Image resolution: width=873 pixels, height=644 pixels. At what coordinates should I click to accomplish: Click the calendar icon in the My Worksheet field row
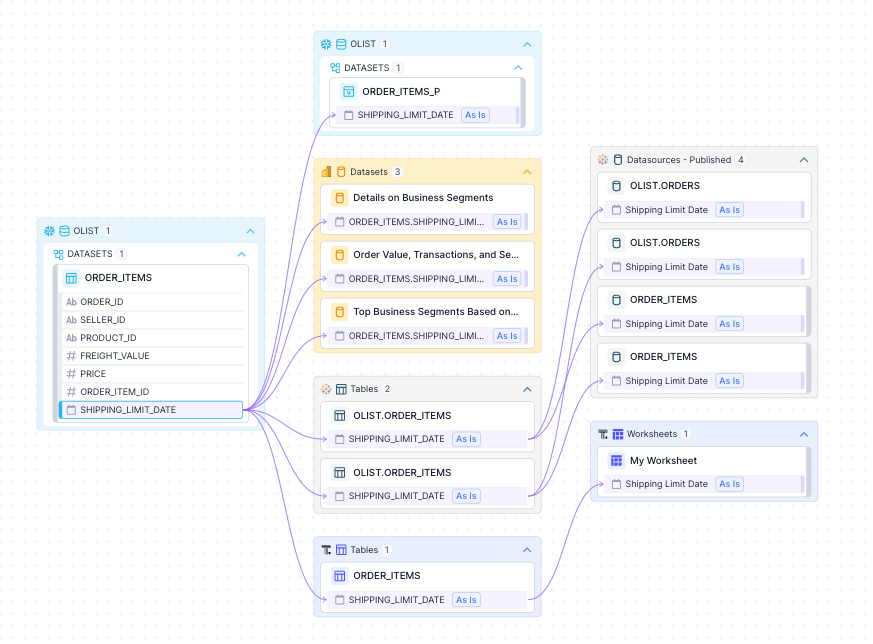pyautogui.click(x=615, y=484)
